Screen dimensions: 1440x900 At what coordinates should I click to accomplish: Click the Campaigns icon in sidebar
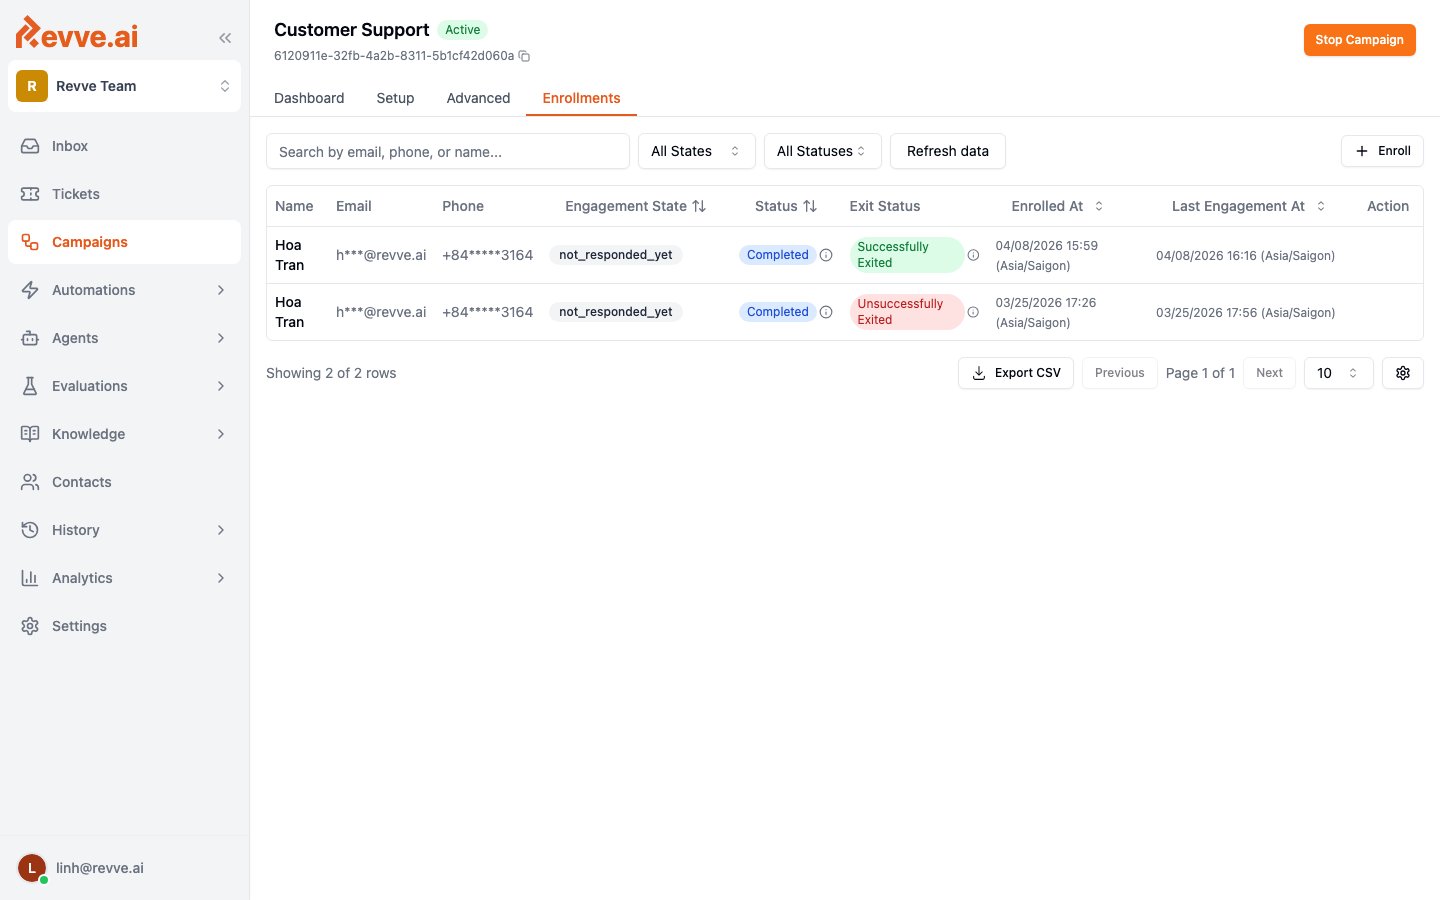(x=30, y=242)
